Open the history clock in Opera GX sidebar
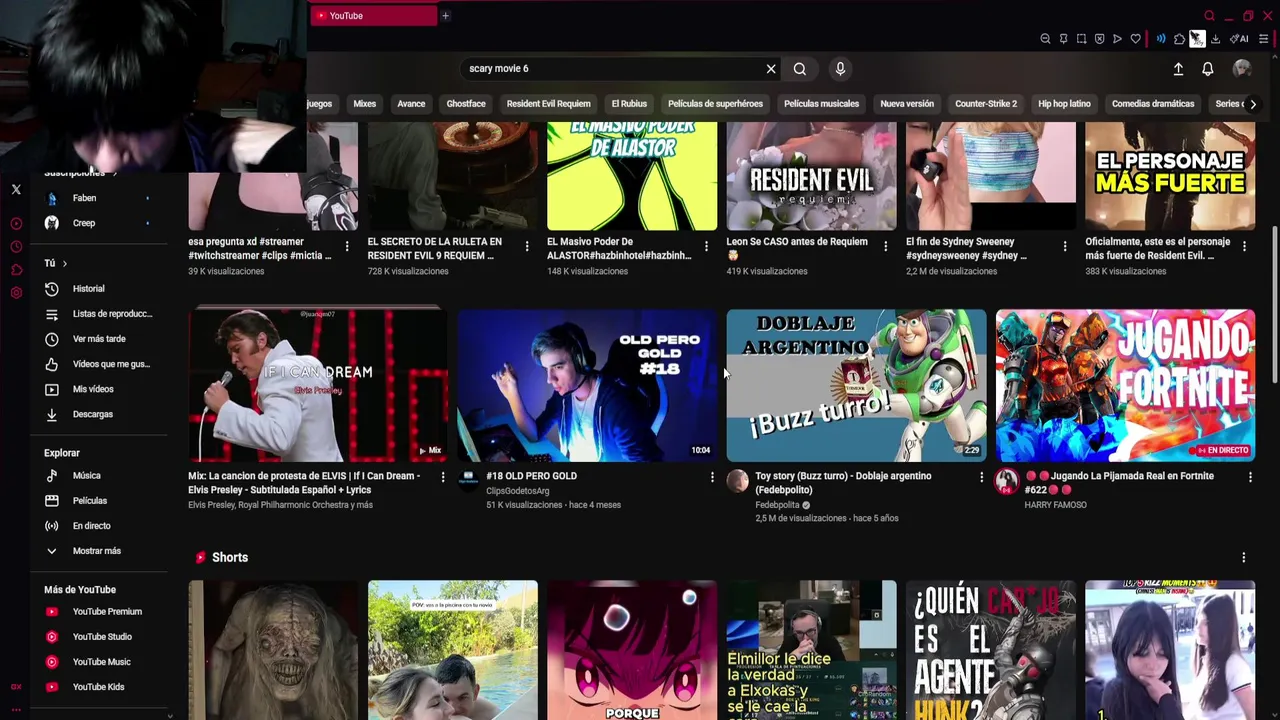1280x720 pixels. pyautogui.click(x=16, y=247)
